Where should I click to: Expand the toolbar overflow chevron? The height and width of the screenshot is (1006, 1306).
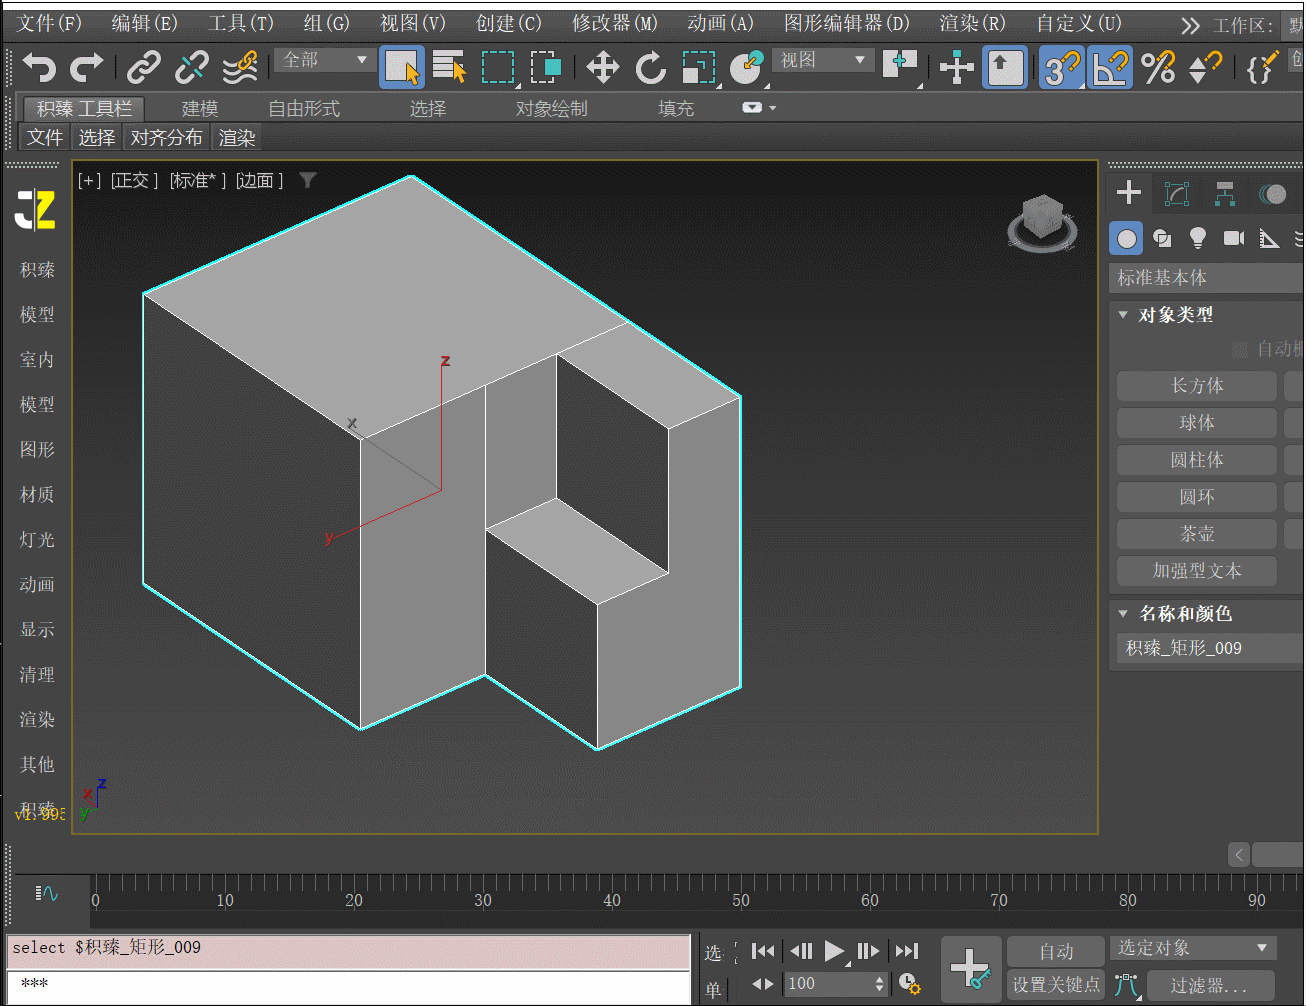[1190, 25]
